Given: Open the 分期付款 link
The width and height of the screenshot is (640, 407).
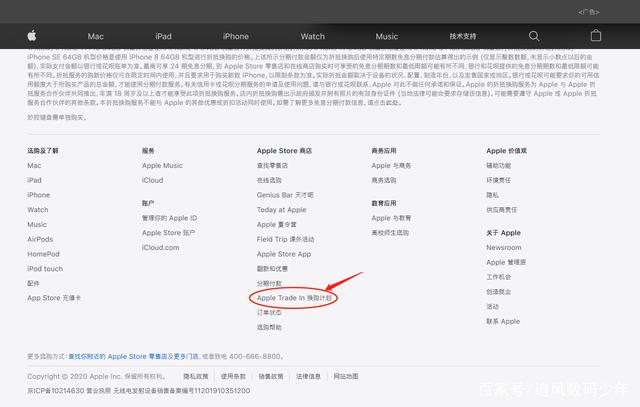Looking at the screenshot, I should click(x=269, y=283).
